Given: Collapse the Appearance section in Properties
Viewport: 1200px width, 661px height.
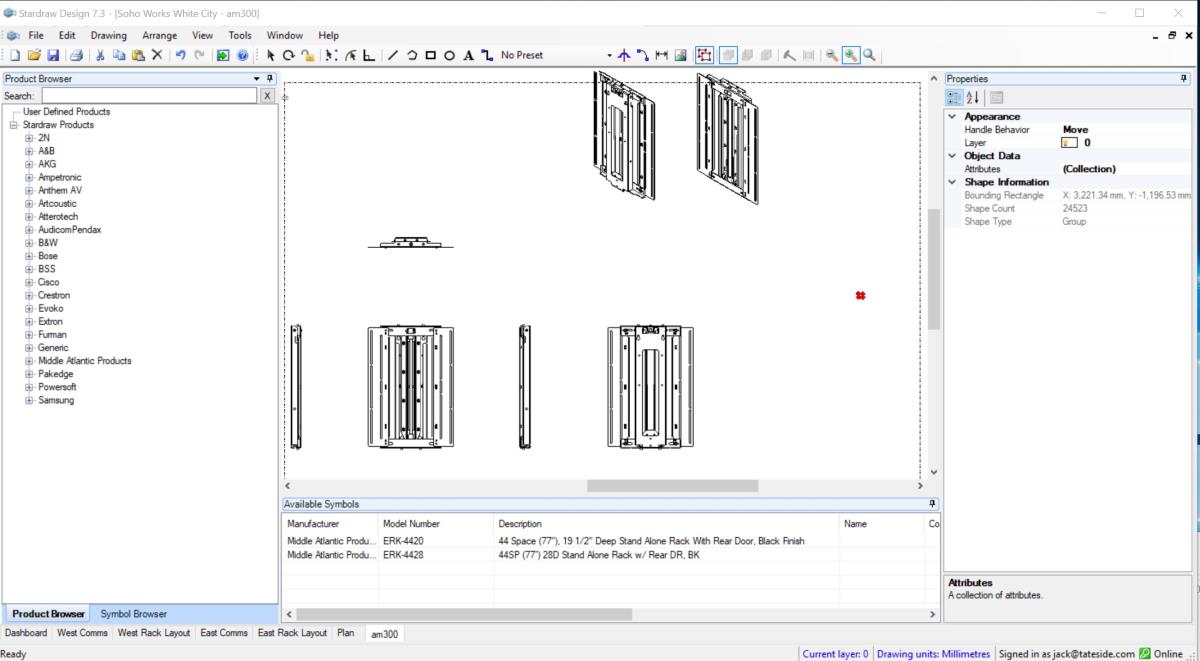Looking at the screenshot, I should pos(952,117).
